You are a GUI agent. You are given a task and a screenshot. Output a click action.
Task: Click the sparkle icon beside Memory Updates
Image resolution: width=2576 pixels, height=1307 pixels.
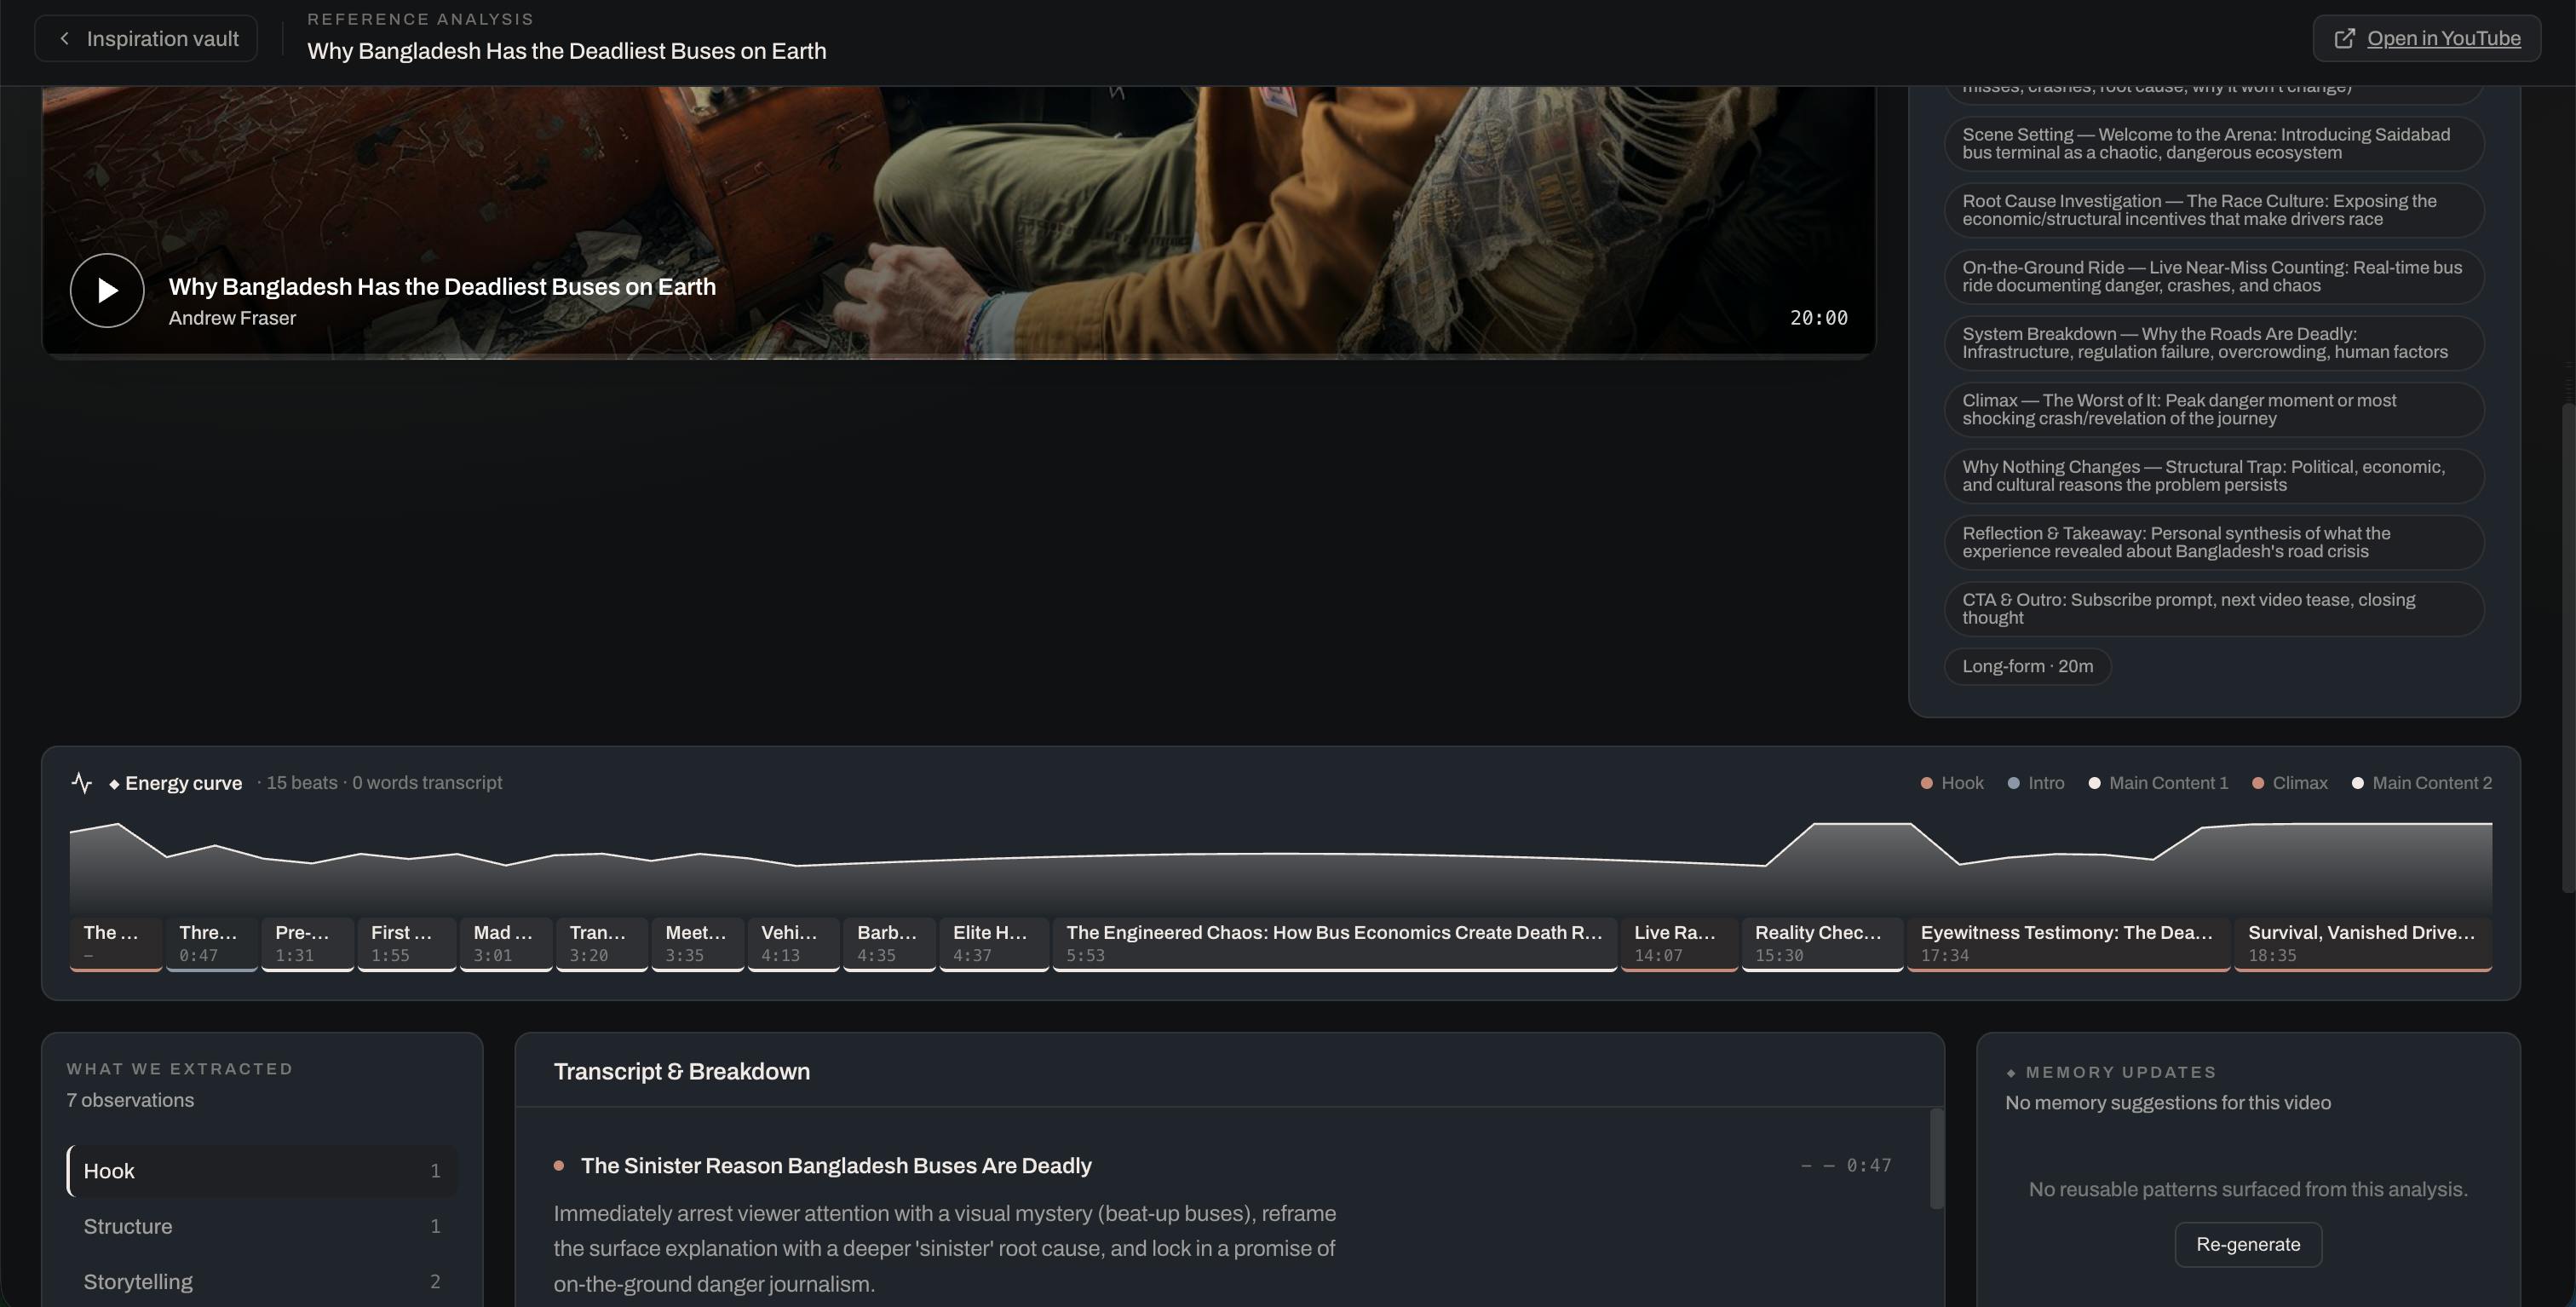point(2011,1073)
